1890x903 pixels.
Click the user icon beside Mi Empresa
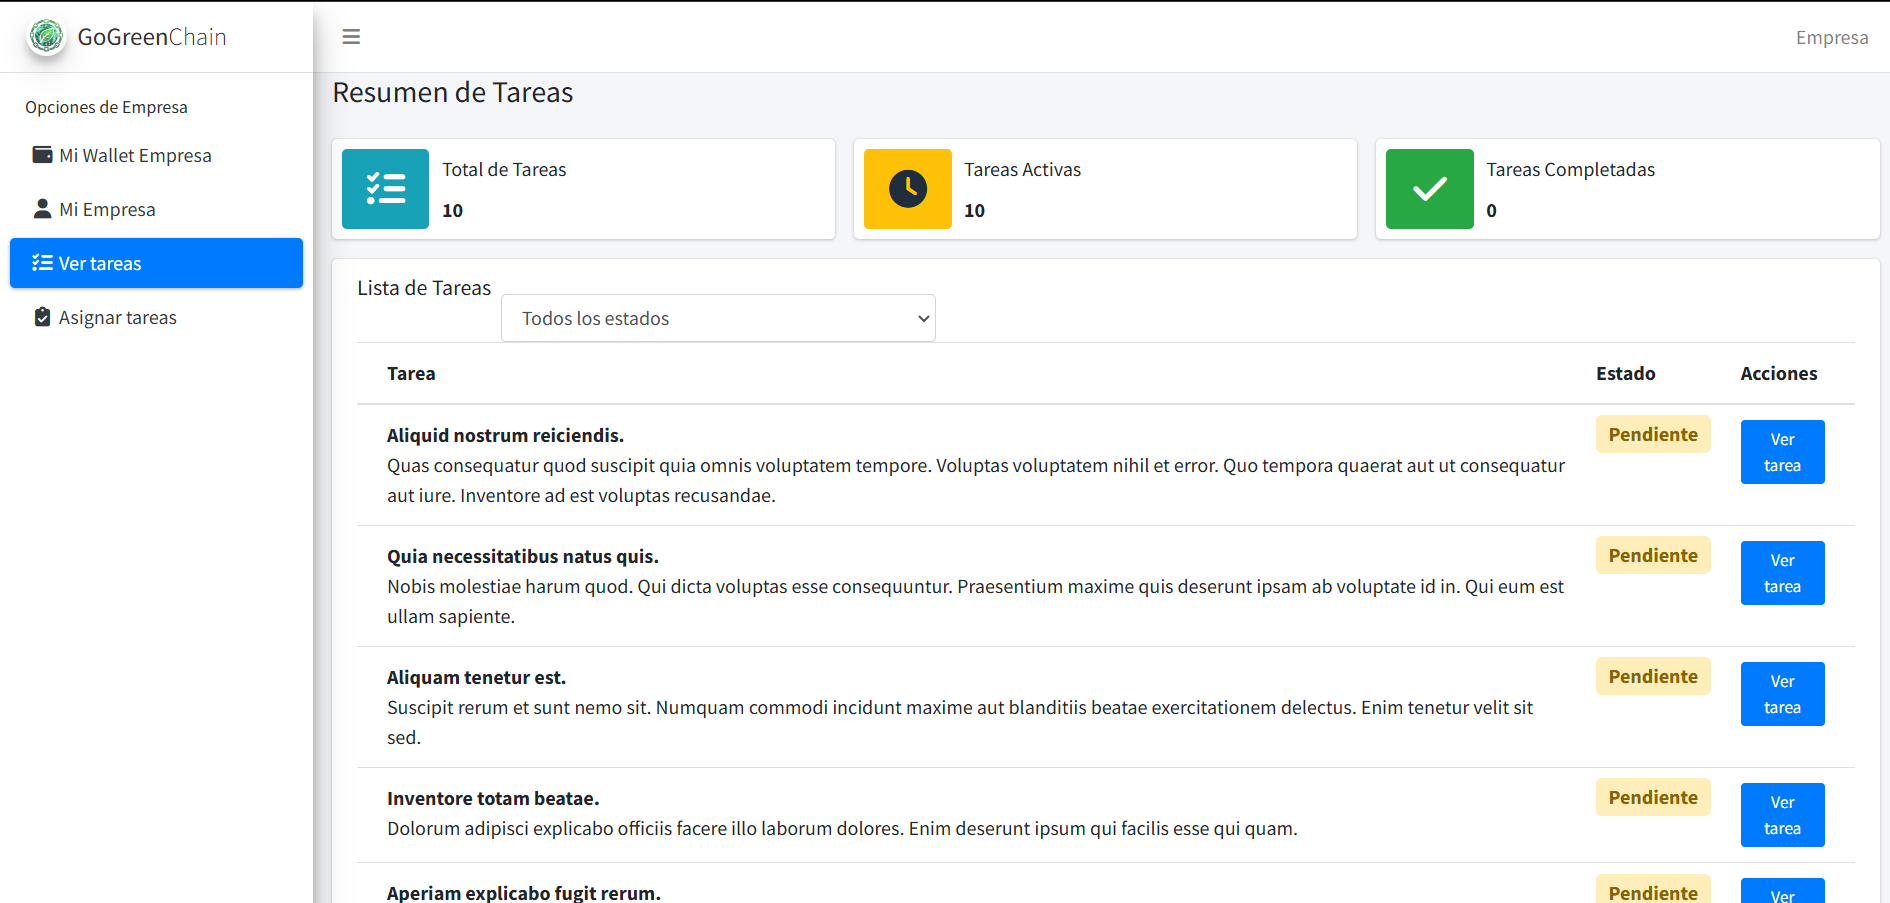coord(42,209)
